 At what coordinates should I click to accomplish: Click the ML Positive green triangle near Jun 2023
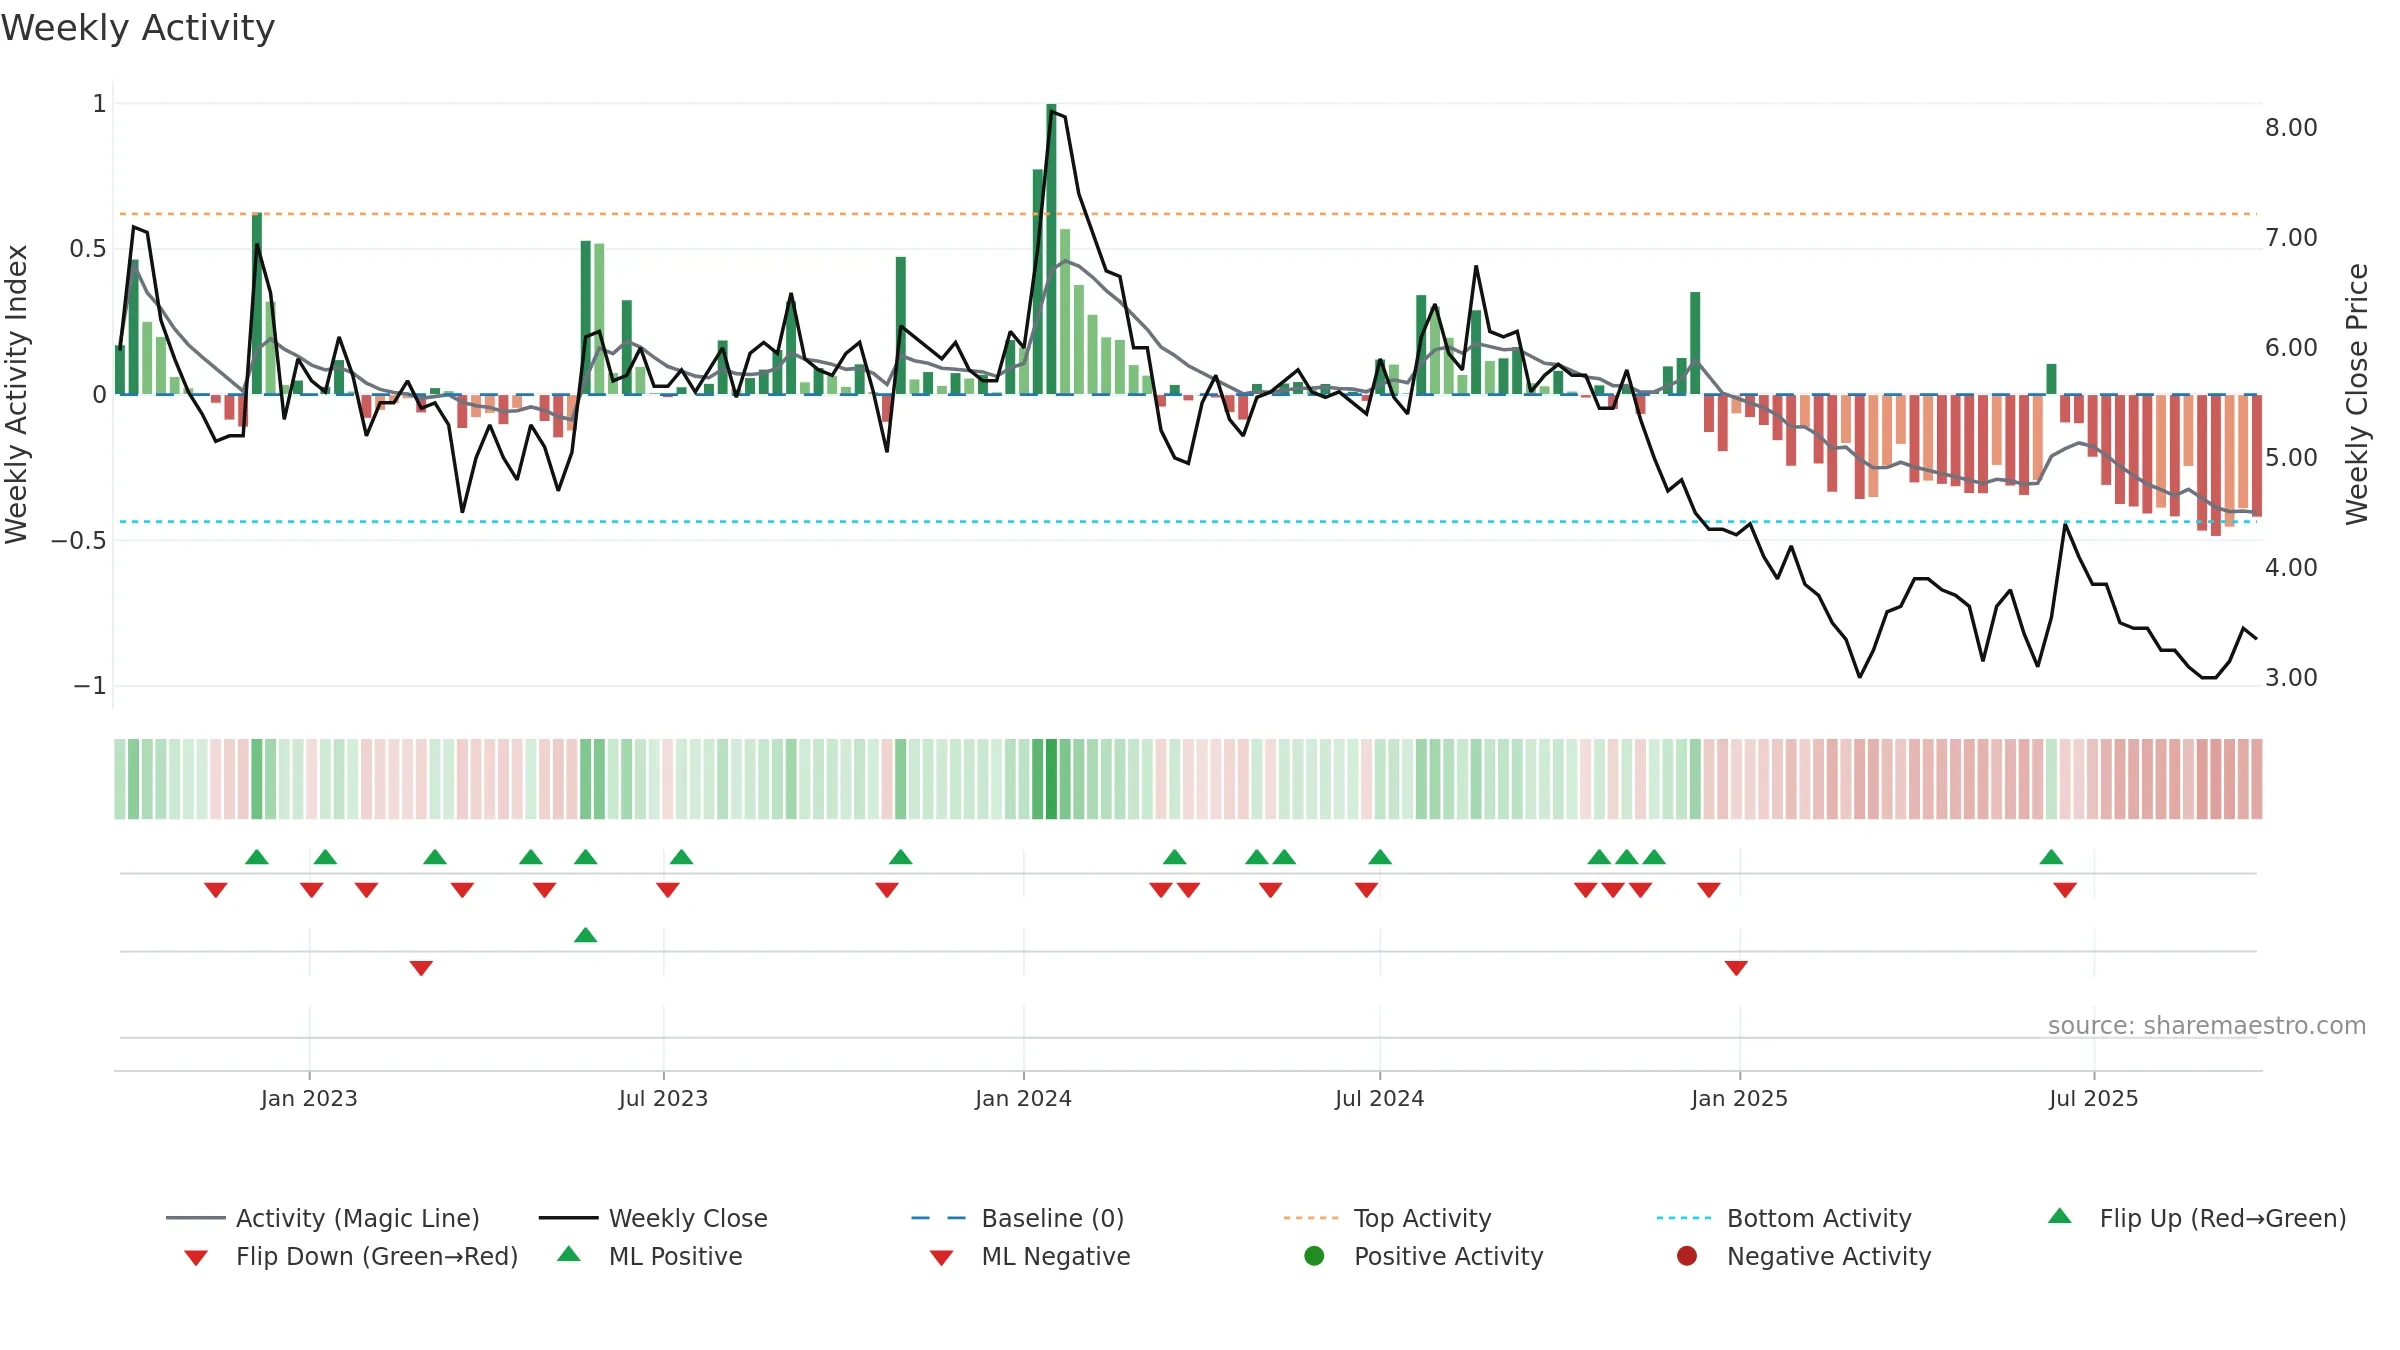tap(586, 935)
